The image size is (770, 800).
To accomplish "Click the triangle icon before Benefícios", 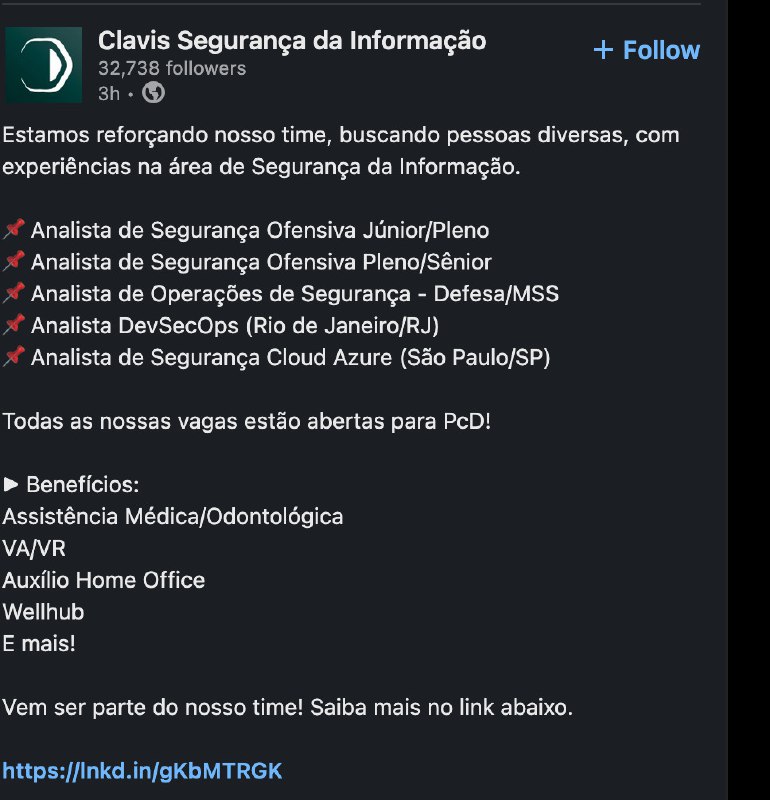I will tap(11, 485).
